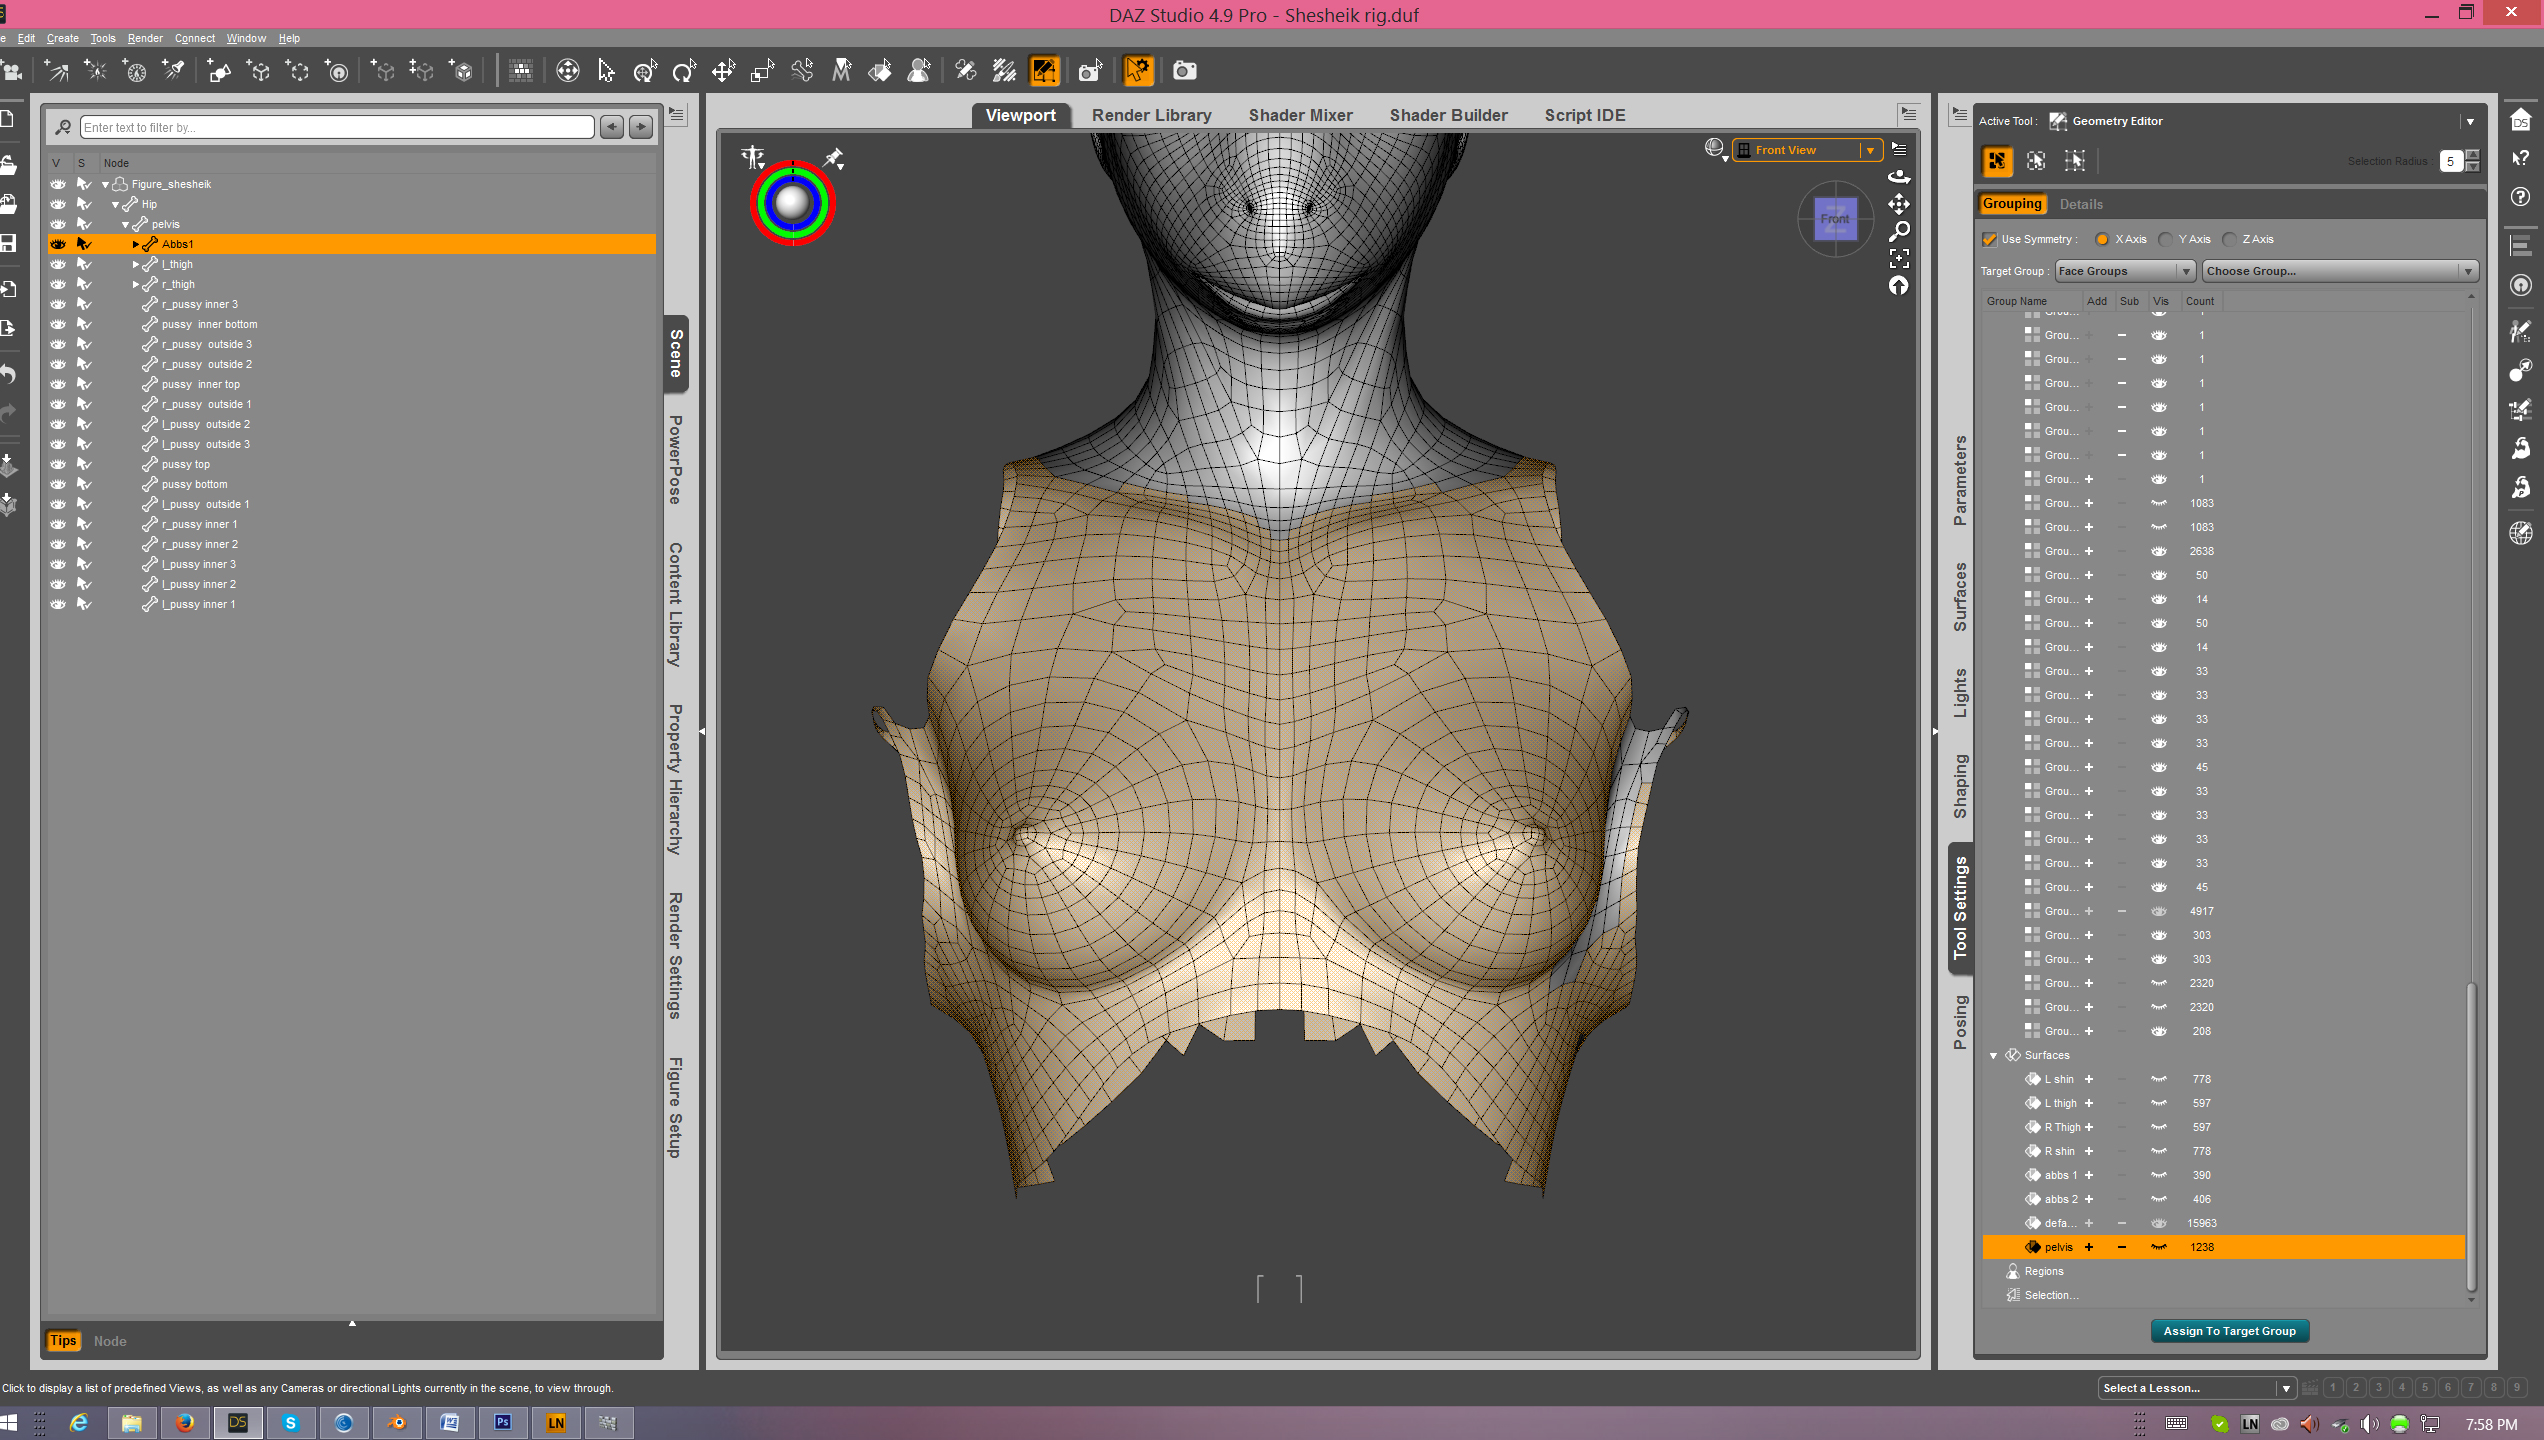2544x1440 pixels.
Task: Open the Render menu
Action: [145, 38]
